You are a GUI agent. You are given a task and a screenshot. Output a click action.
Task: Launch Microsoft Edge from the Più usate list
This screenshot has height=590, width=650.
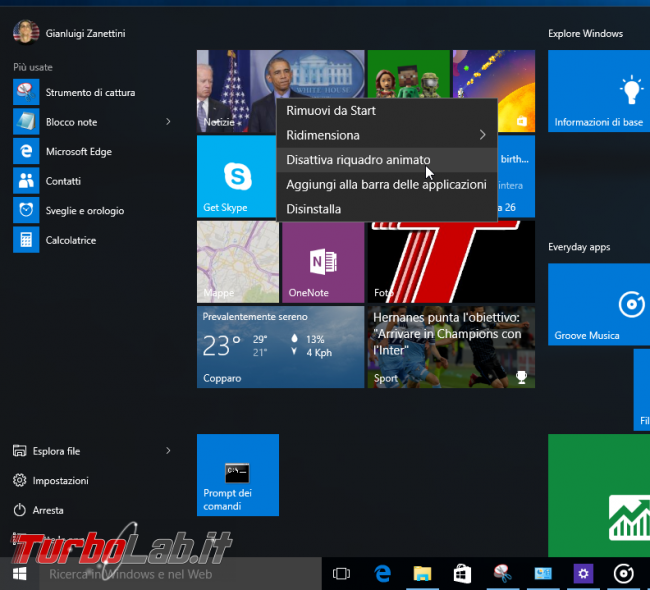point(26,151)
